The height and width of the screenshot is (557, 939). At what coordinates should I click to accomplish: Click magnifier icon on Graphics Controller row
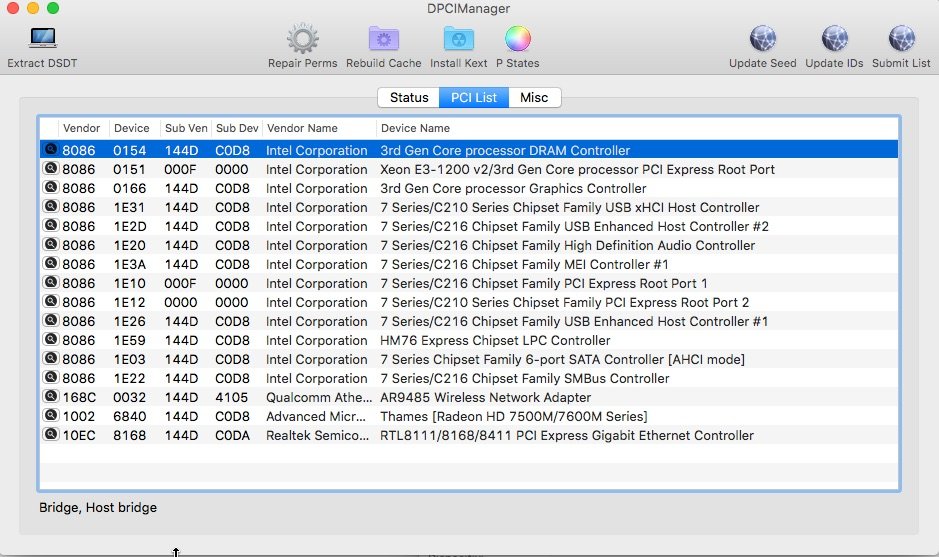point(51,187)
